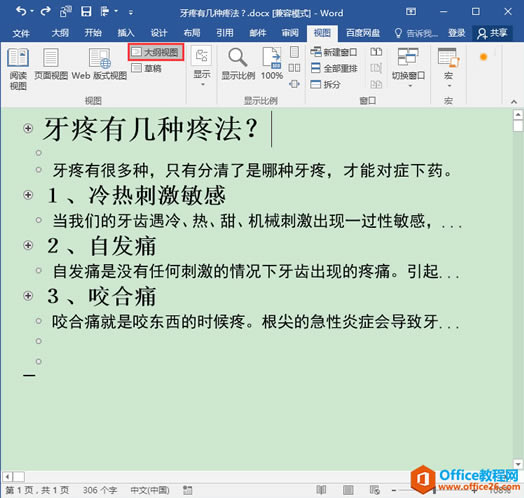
Task: Expand heading 2、自发痛 plus symbol
Action: [28, 245]
